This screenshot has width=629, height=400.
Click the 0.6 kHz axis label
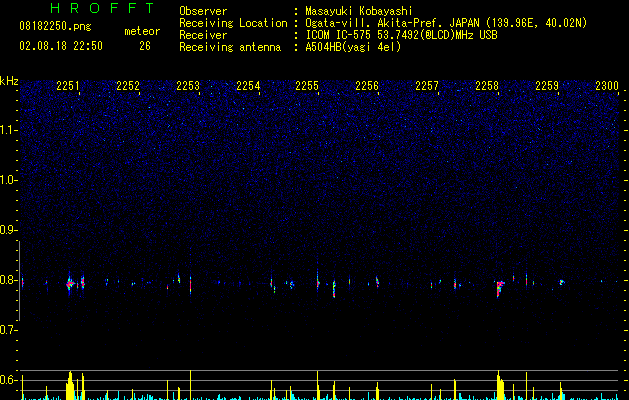coord(7,380)
